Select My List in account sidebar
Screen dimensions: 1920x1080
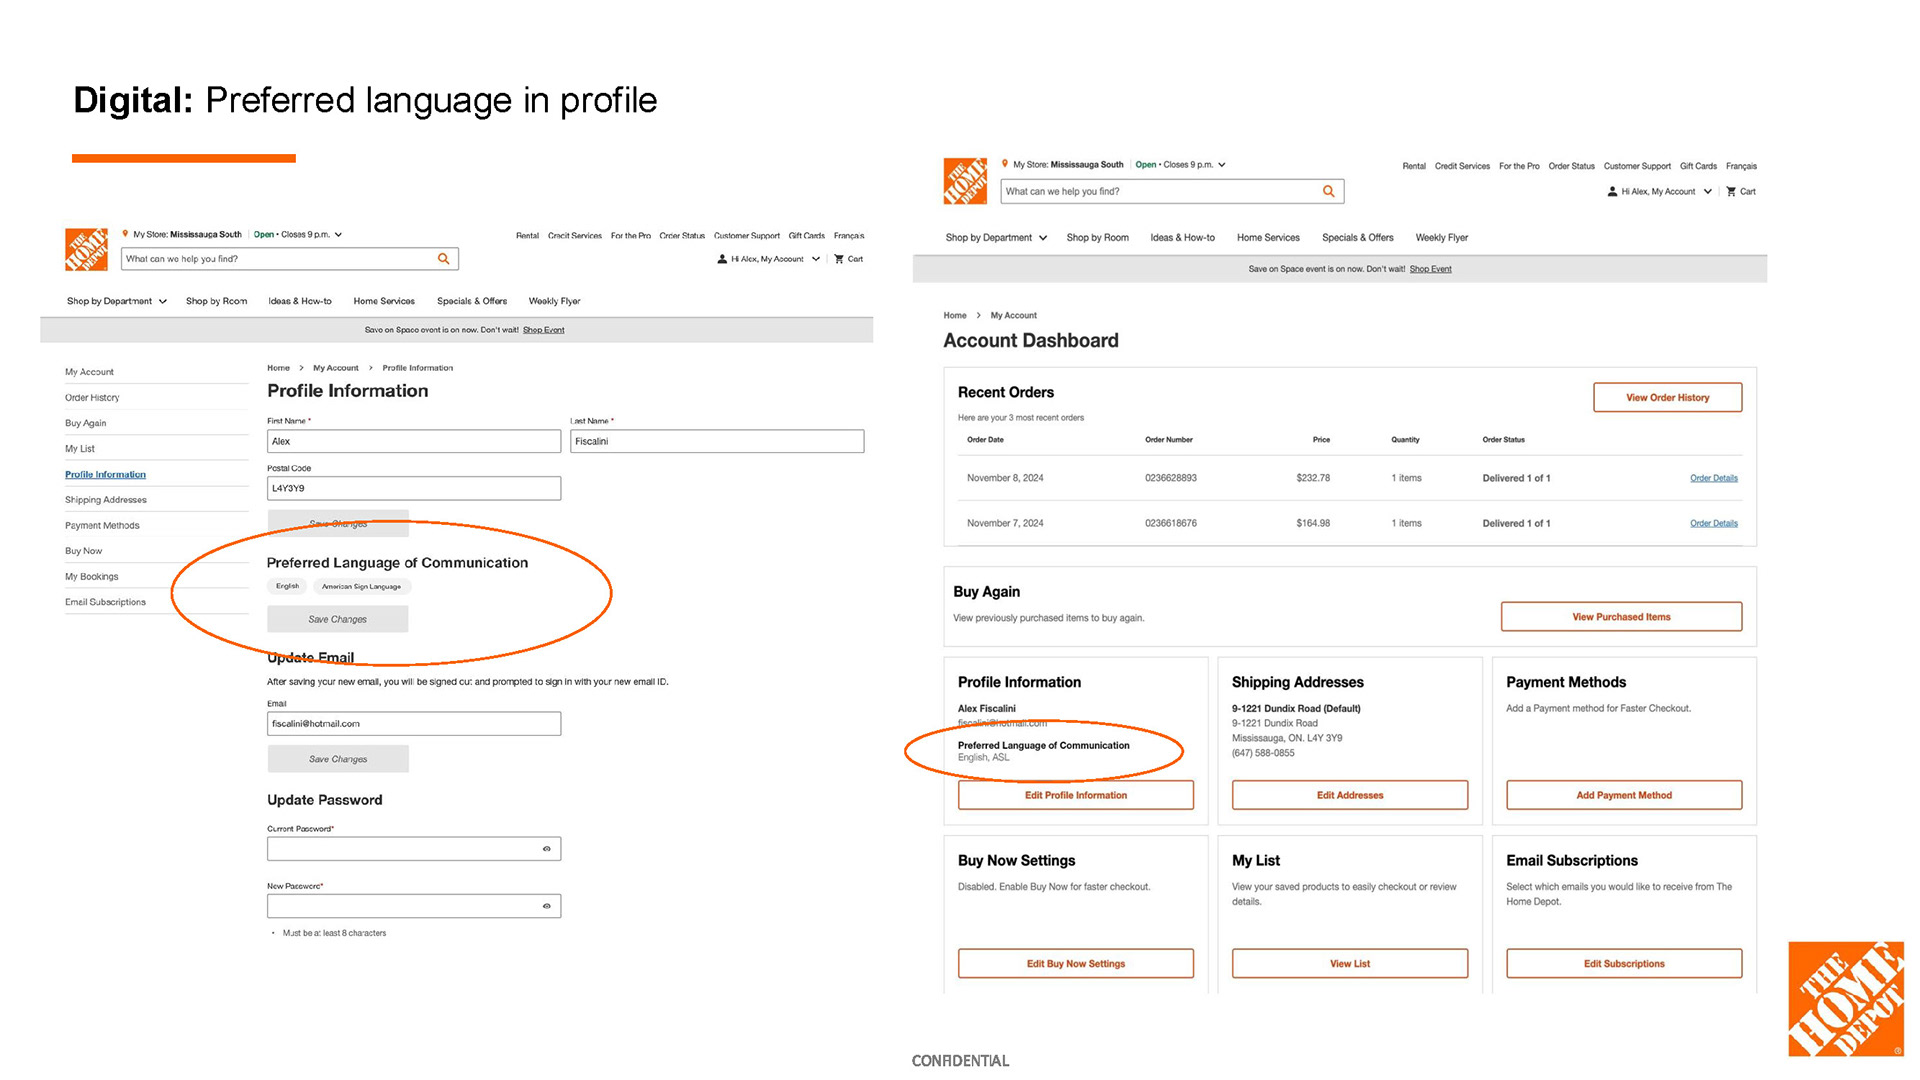coord(80,449)
